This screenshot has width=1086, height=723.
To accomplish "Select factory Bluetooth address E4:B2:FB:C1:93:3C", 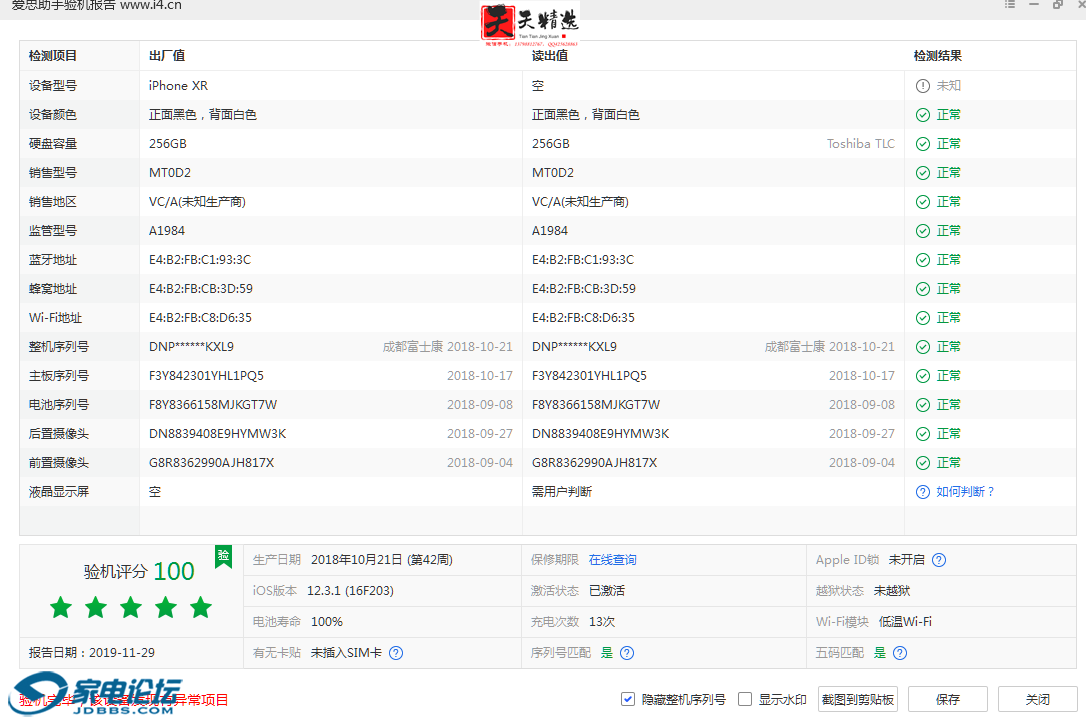I will pyautogui.click(x=199, y=260).
